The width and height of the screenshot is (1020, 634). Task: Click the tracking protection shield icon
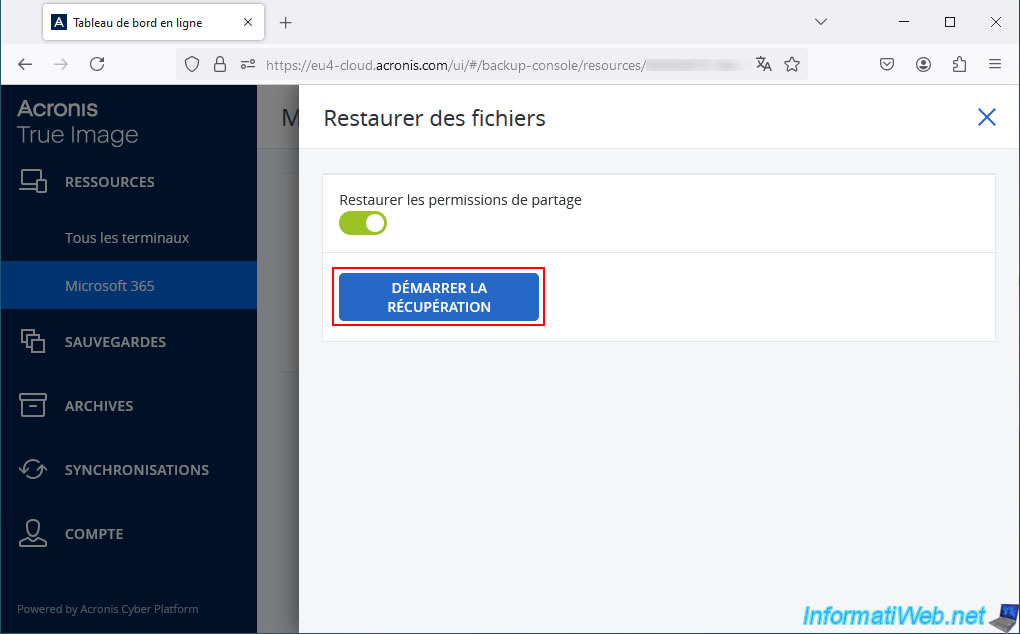click(x=192, y=64)
